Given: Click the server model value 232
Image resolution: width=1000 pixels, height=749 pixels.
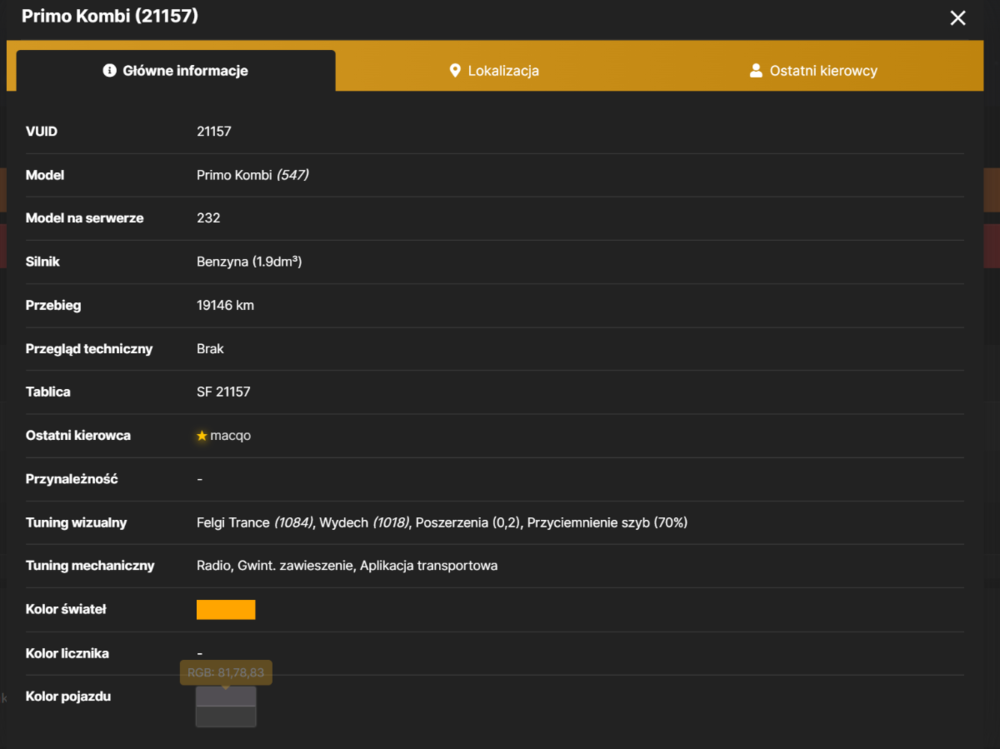Looking at the screenshot, I should pyautogui.click(x=209, y=218).
